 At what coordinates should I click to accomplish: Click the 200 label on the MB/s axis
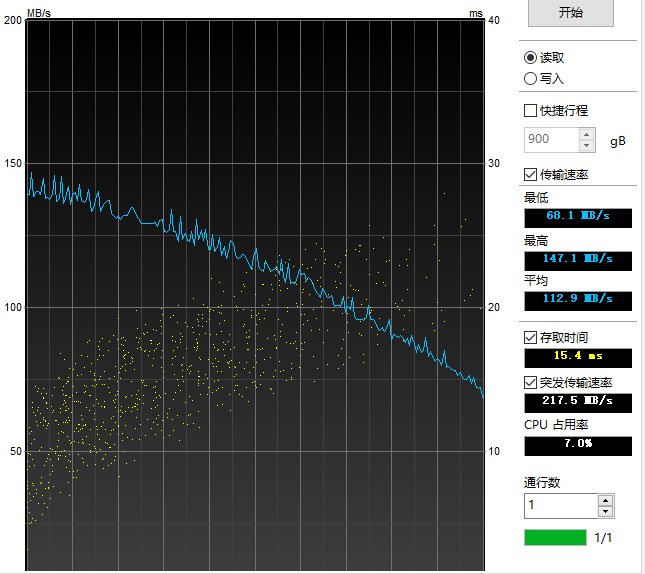(12, 20)
